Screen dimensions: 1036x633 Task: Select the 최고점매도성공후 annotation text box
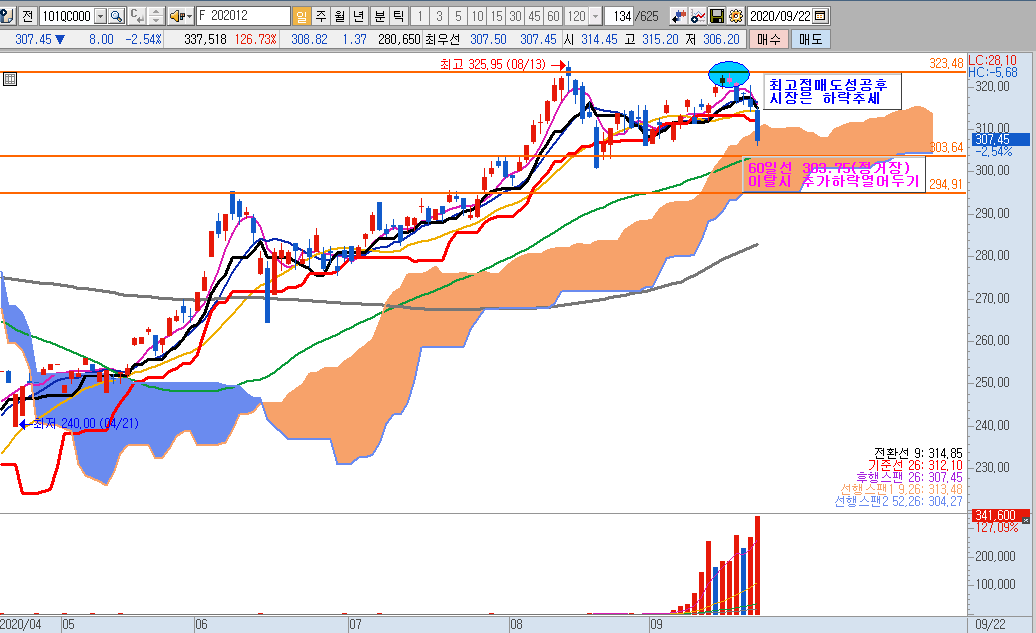tap(833, 91)
